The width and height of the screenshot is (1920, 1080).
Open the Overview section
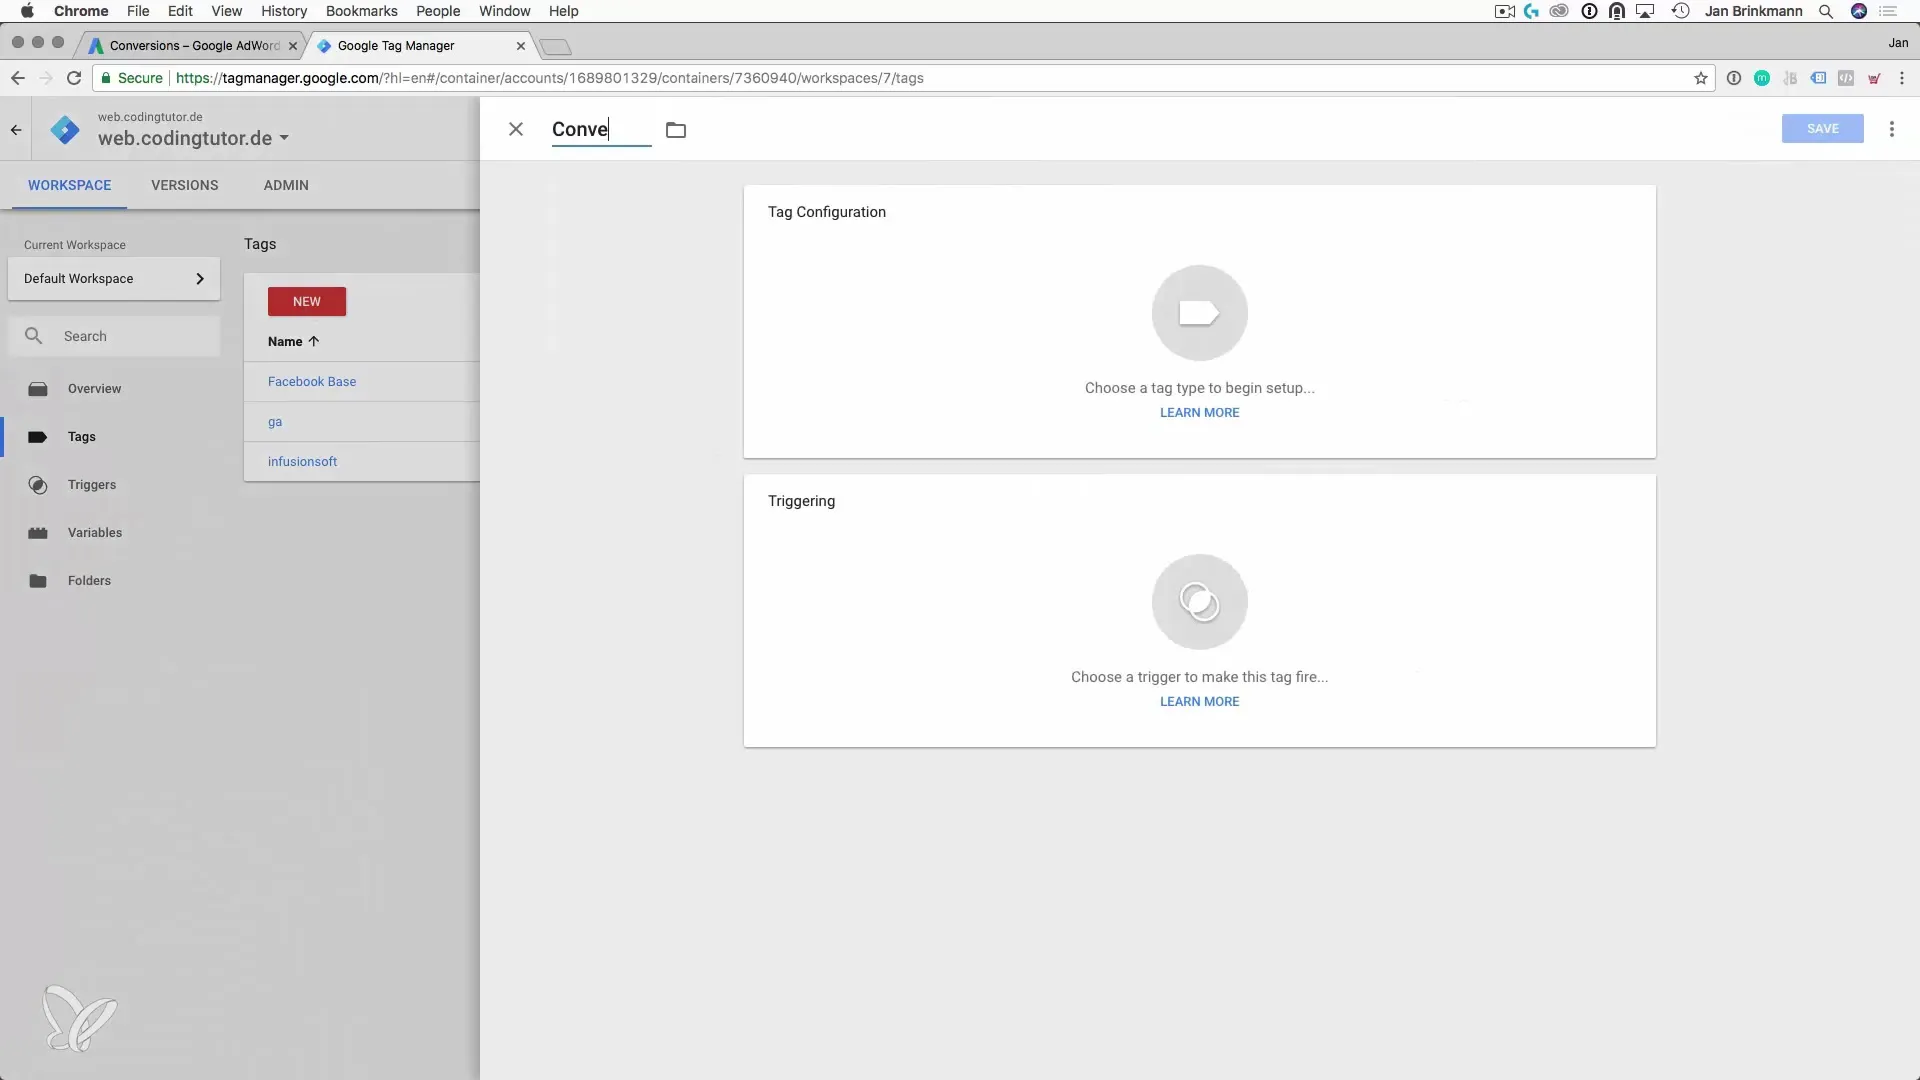94,389
